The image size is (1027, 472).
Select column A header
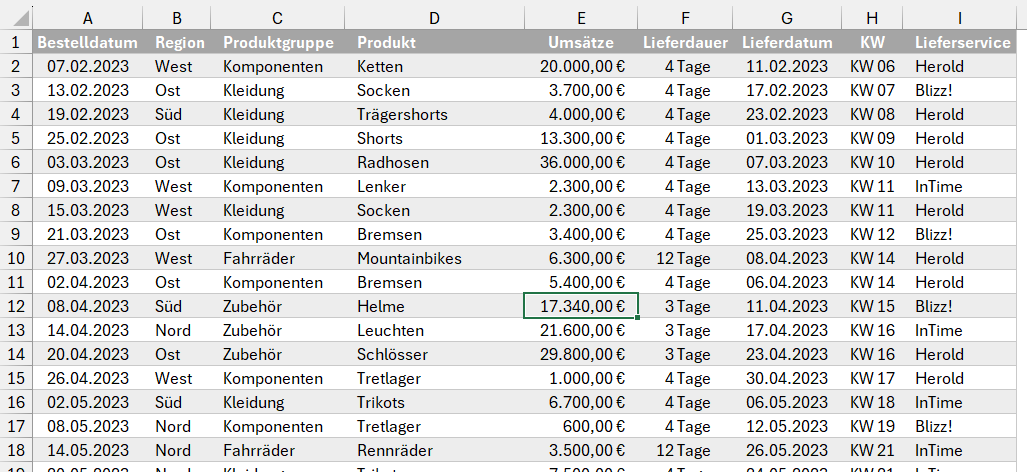coord(88,18)
